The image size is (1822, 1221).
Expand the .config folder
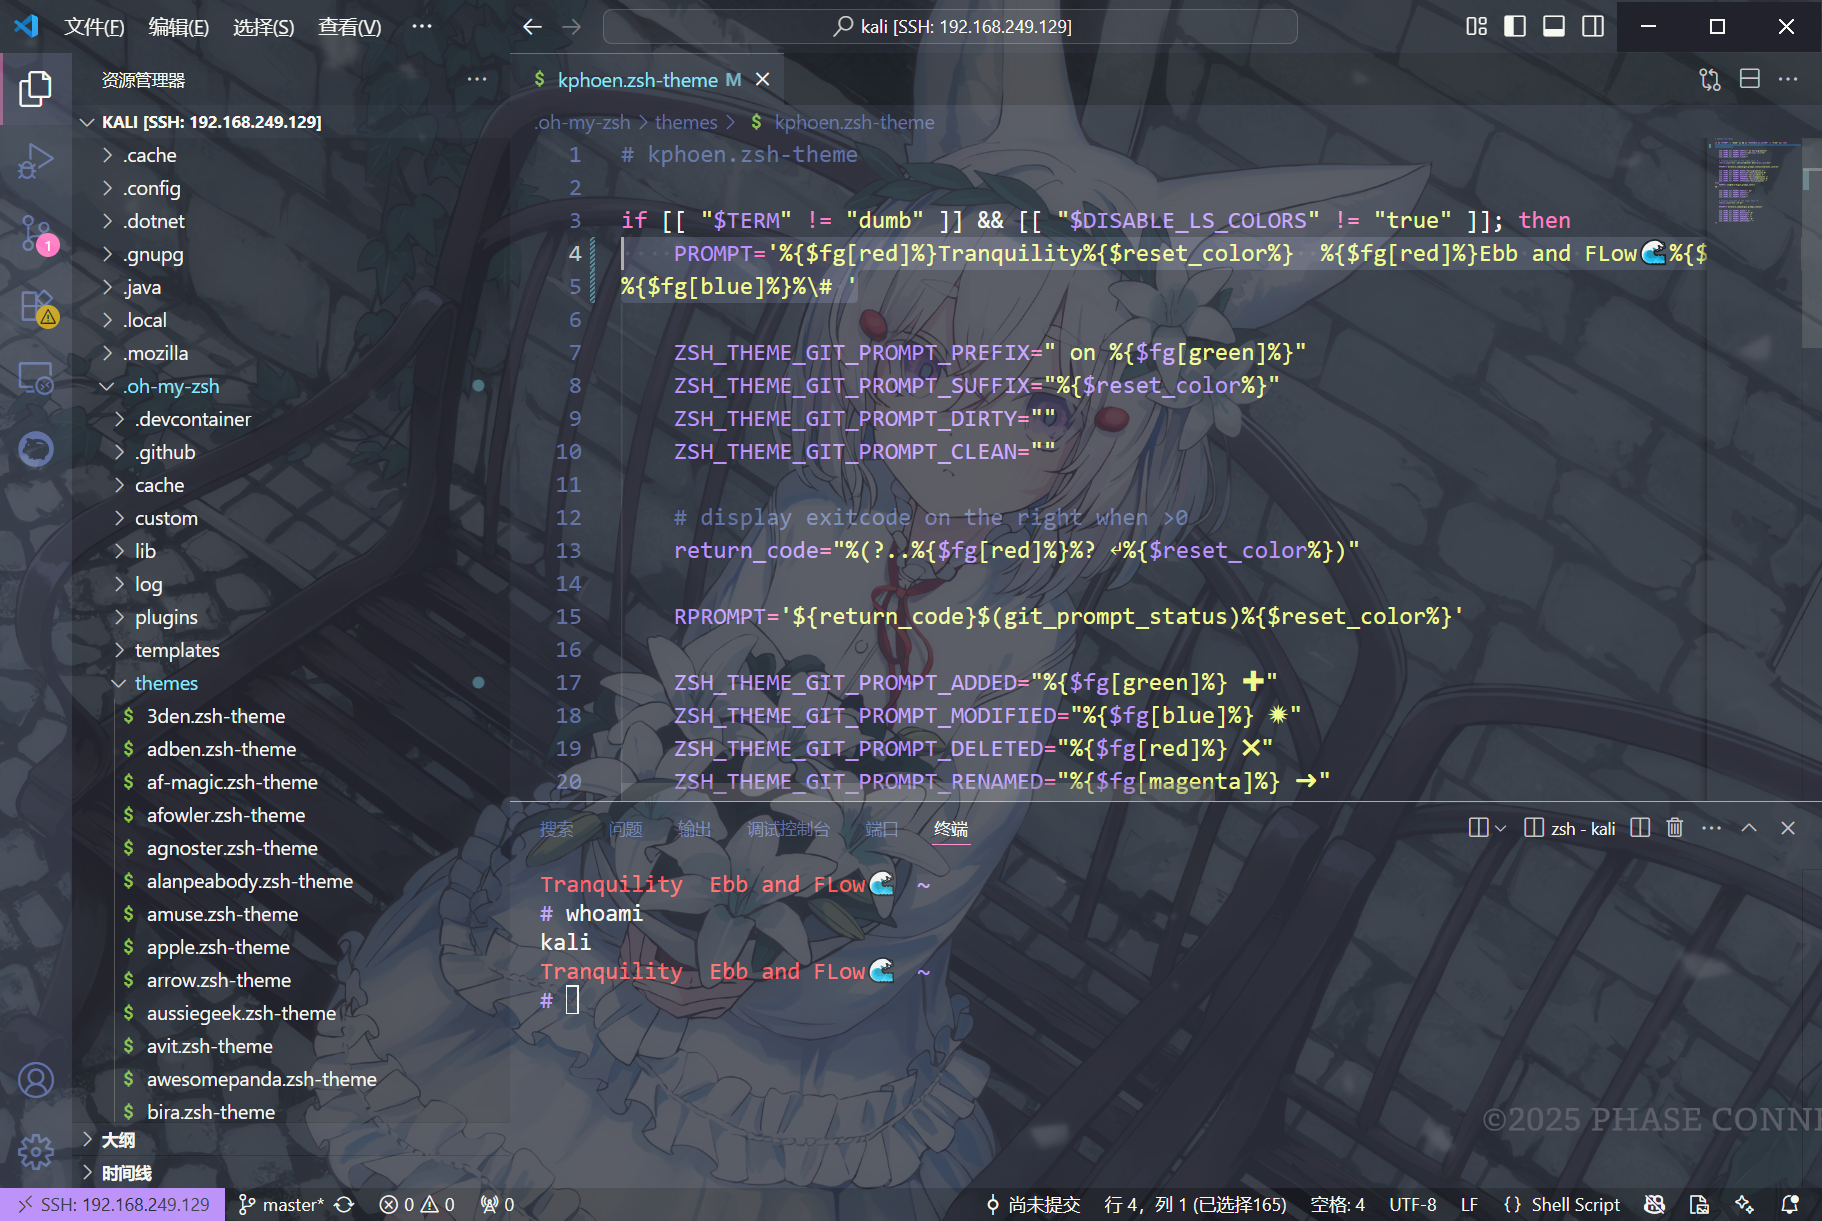291,188
